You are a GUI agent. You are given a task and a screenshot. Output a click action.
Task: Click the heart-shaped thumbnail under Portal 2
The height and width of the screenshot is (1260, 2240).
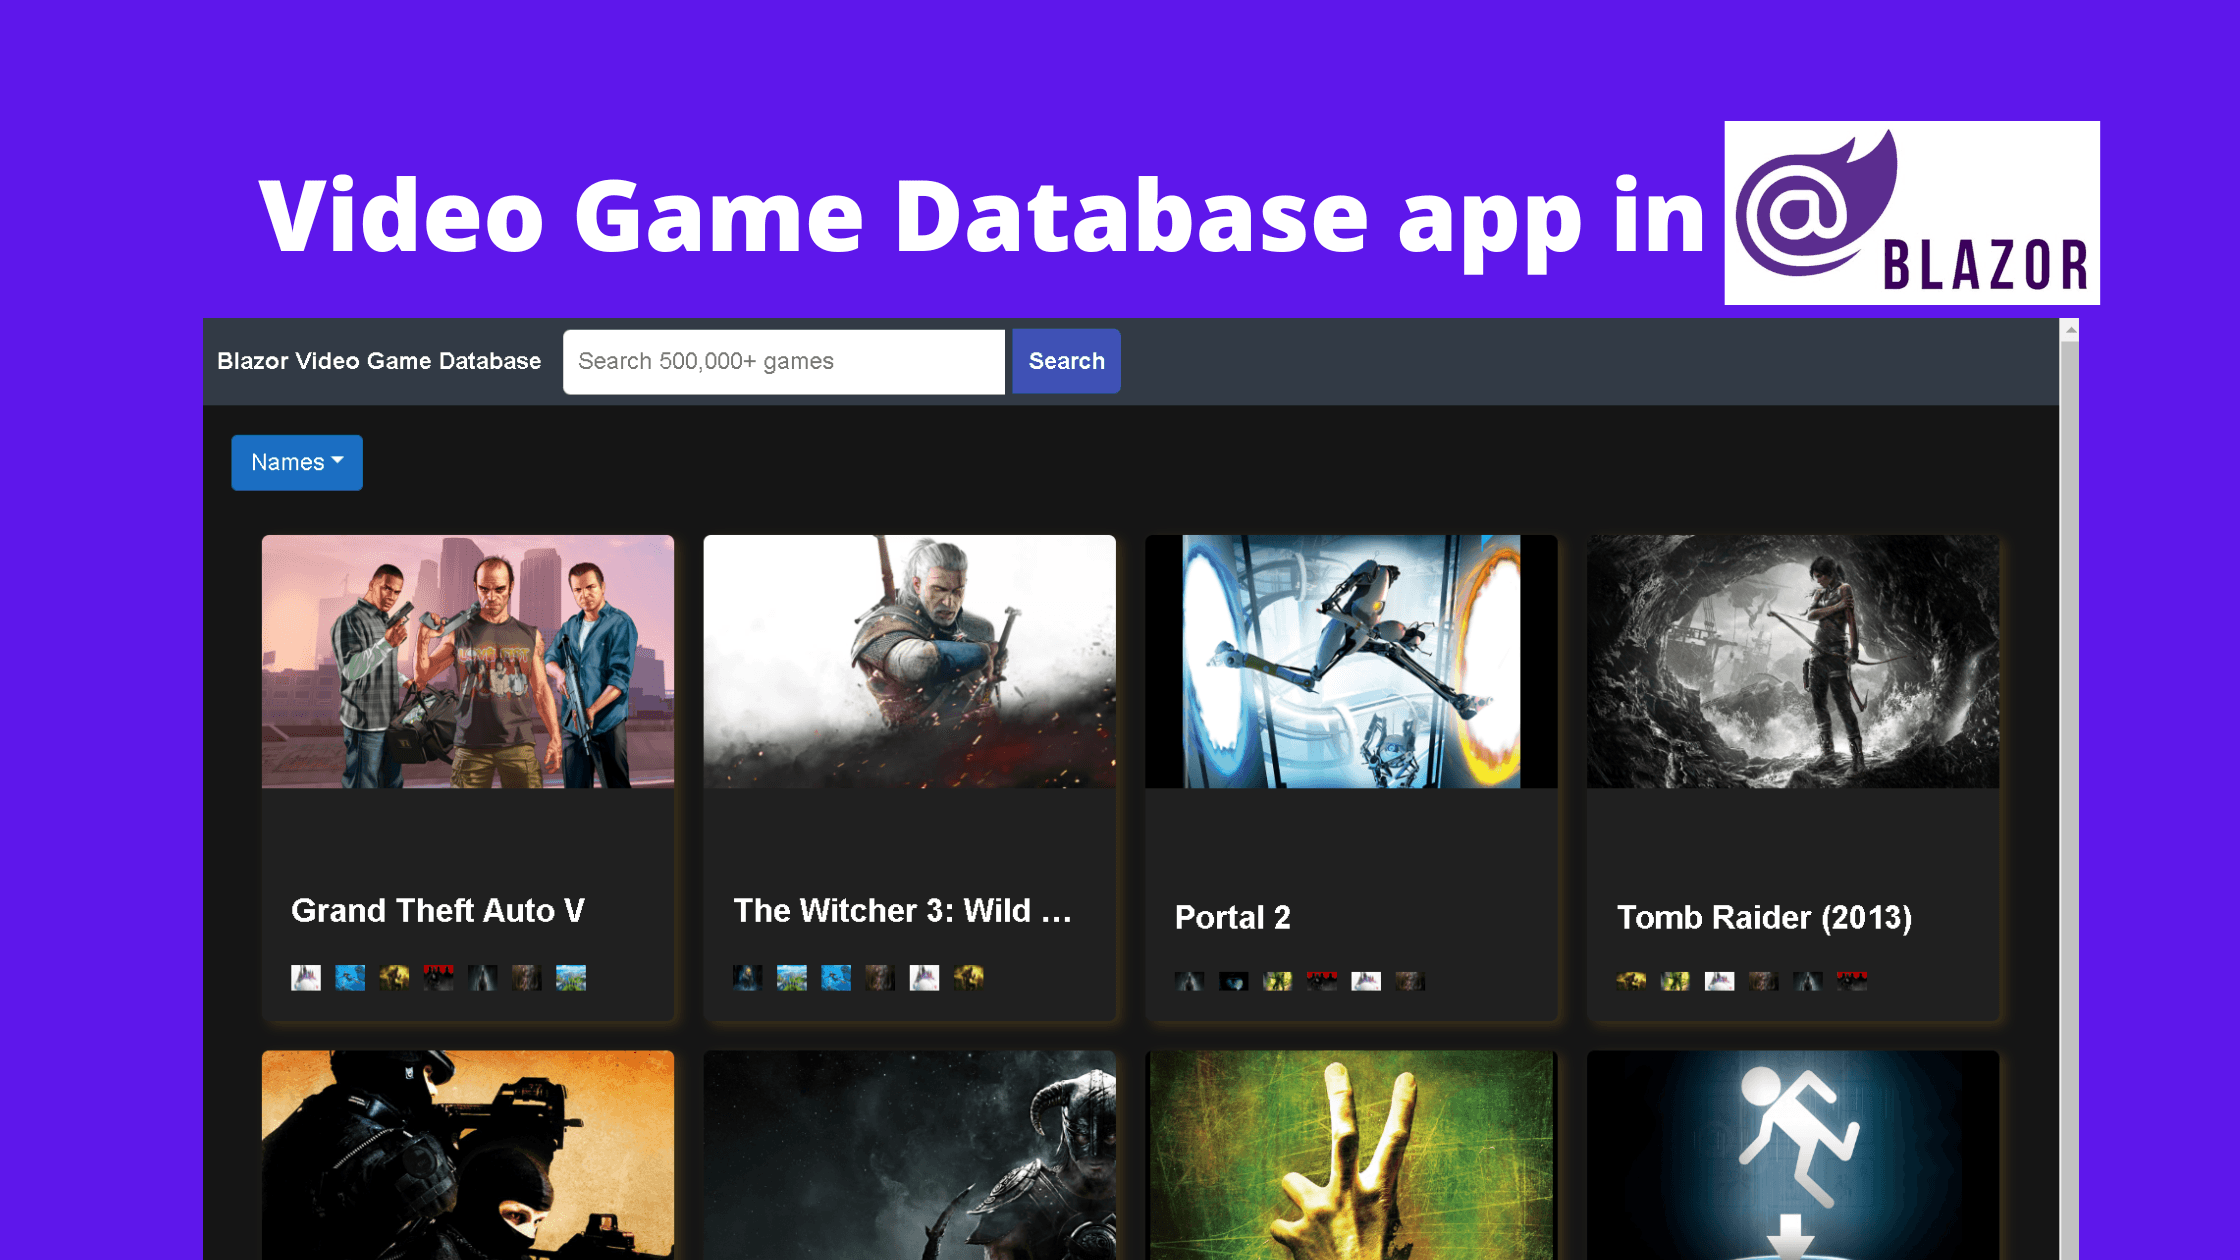pos(1233,981)
